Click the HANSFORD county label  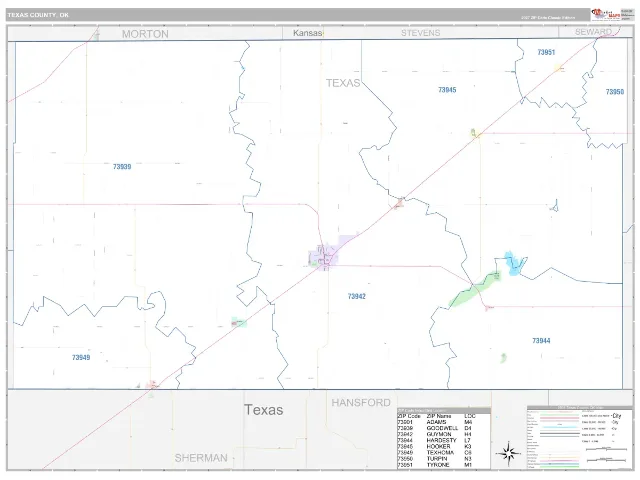[361, 403]
